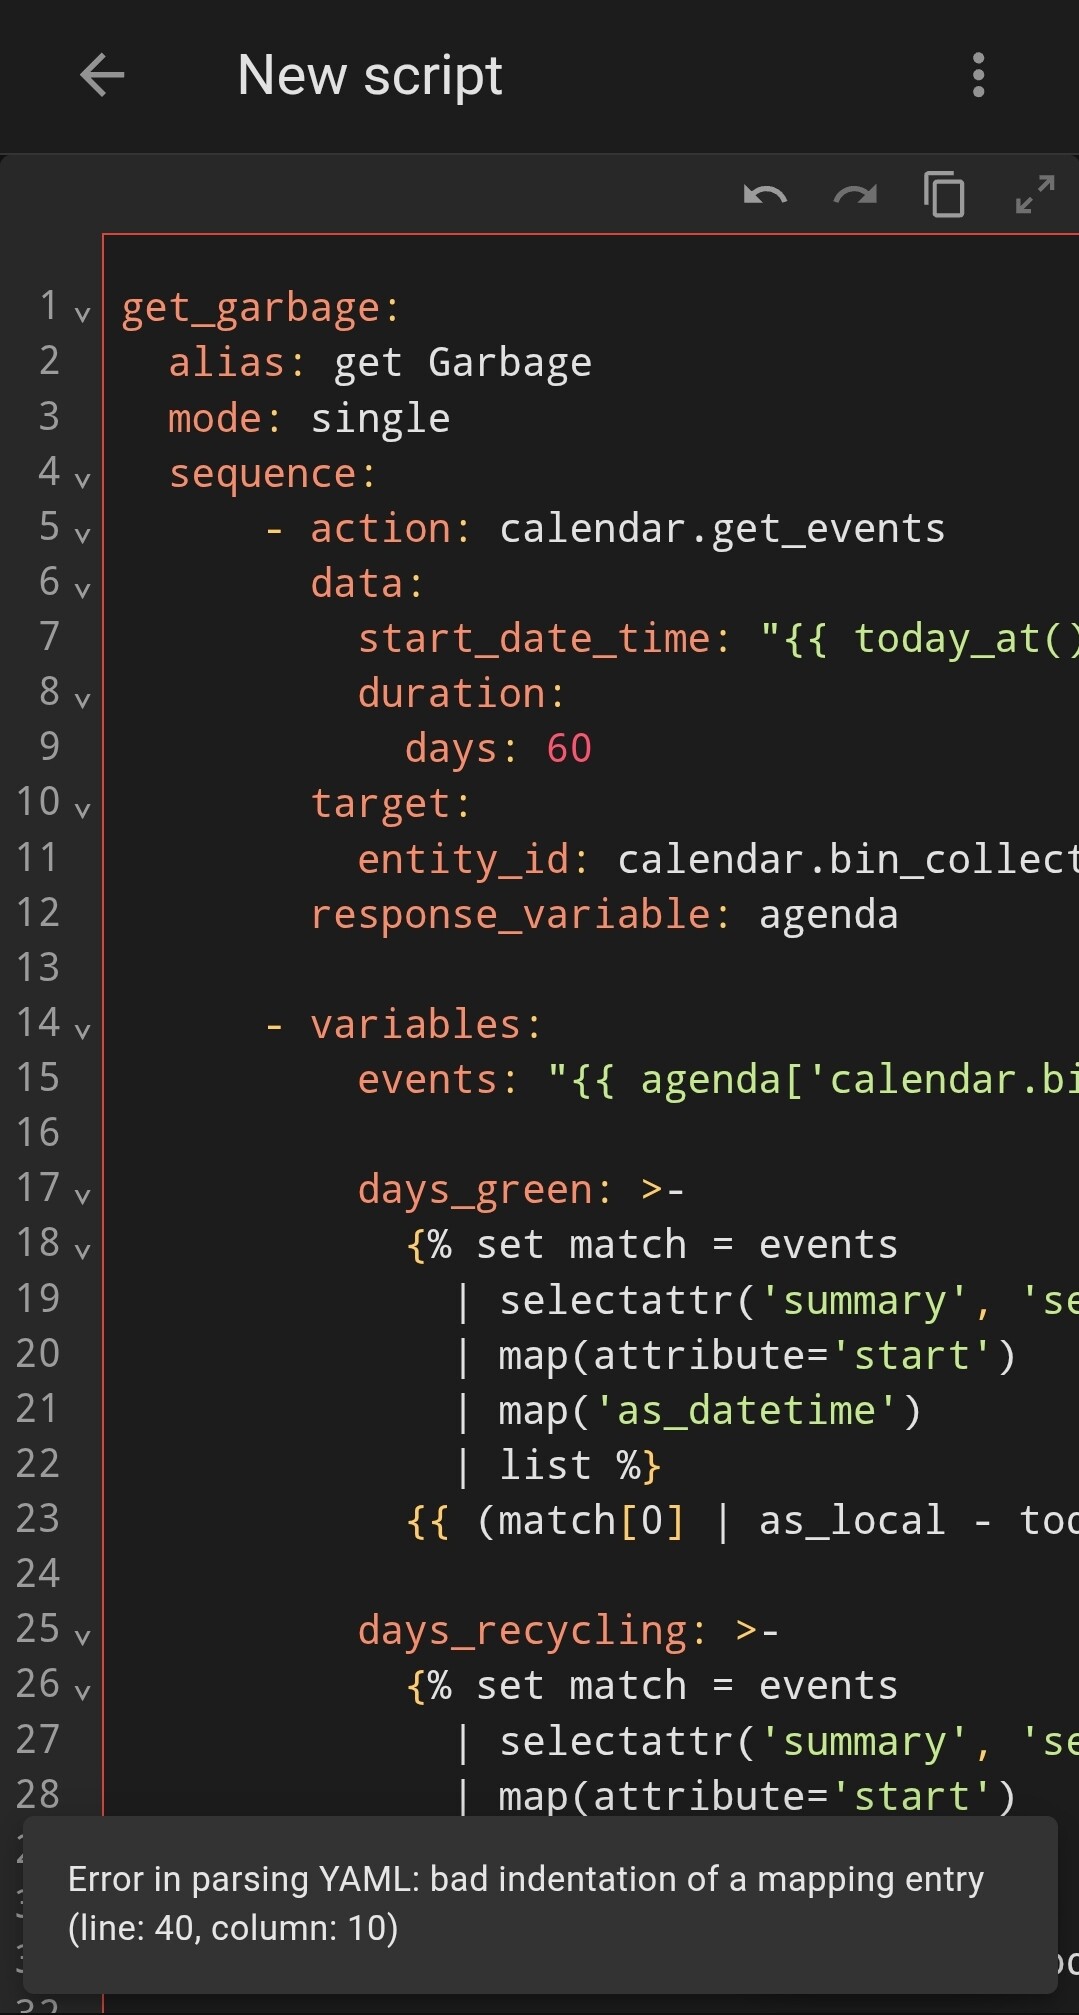Click 'get_garbage:' on line 1
The width and height of the screenshot is (1079, 2015).
pos(260,308)
